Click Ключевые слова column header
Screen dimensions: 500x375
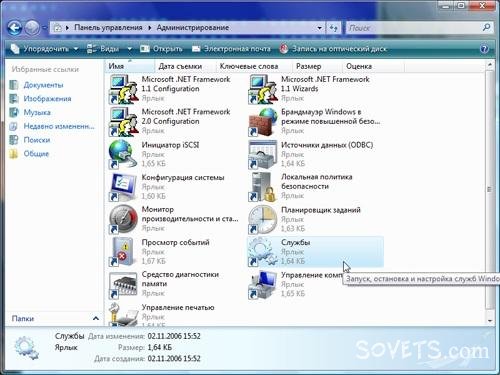(x=254, y=66)
